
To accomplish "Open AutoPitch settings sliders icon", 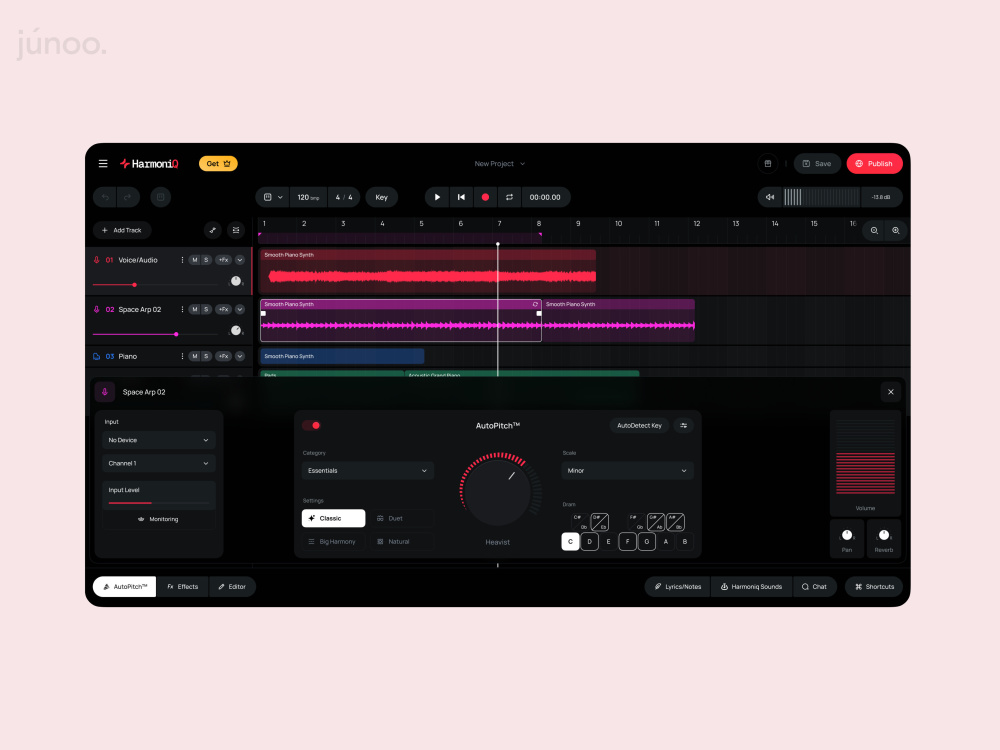I will [684, 425].
